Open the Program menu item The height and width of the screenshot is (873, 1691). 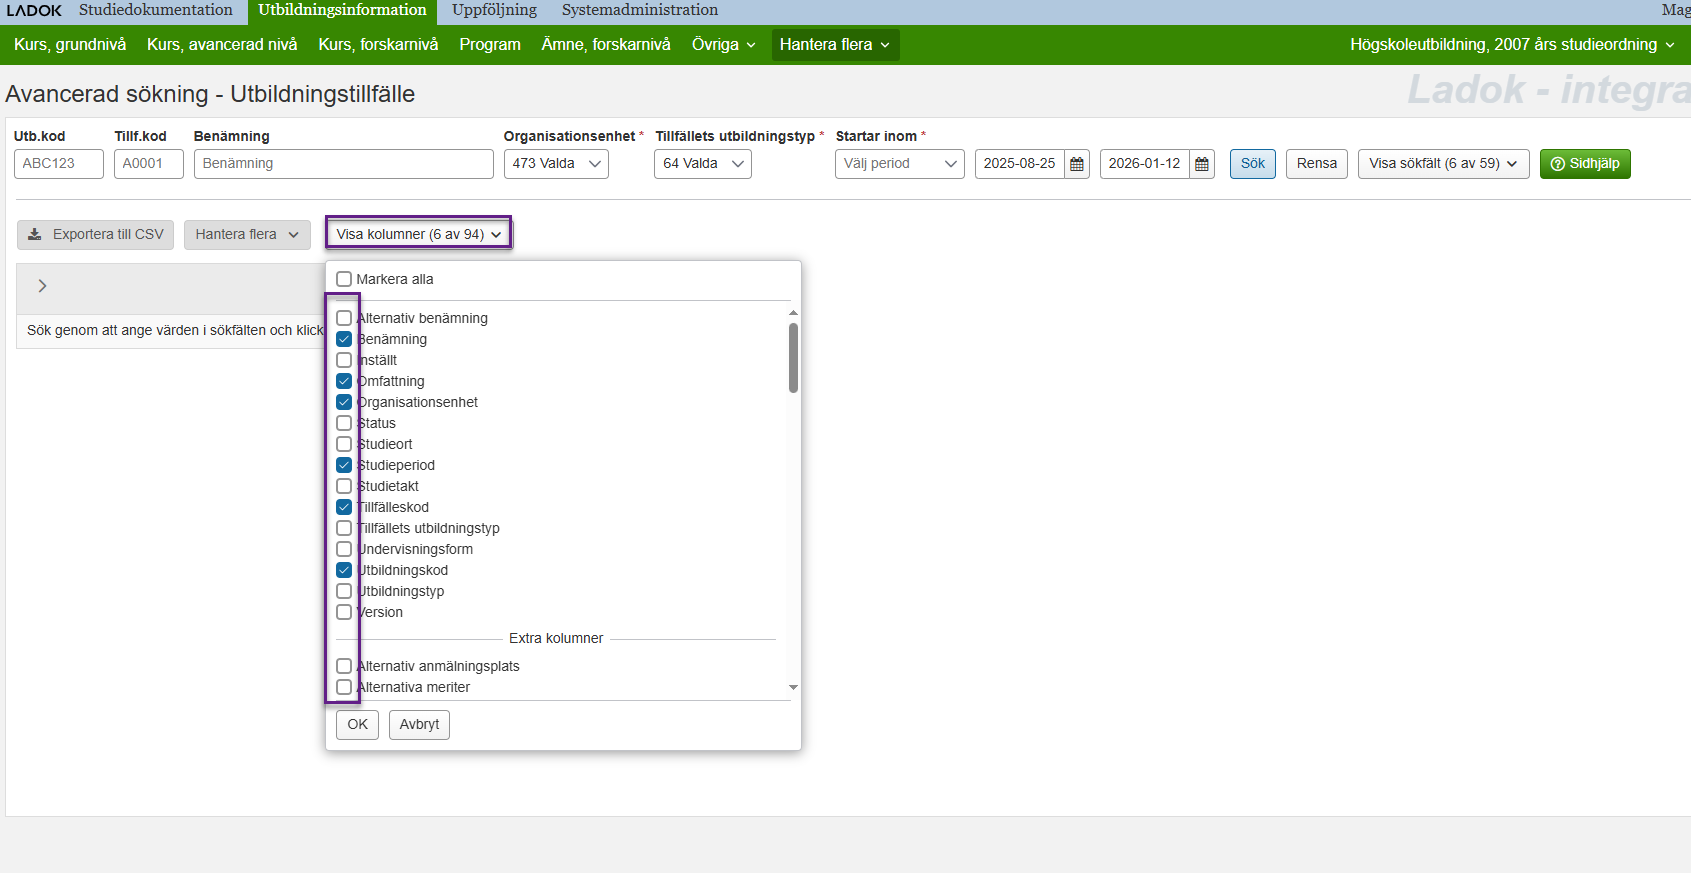point(489,45)
